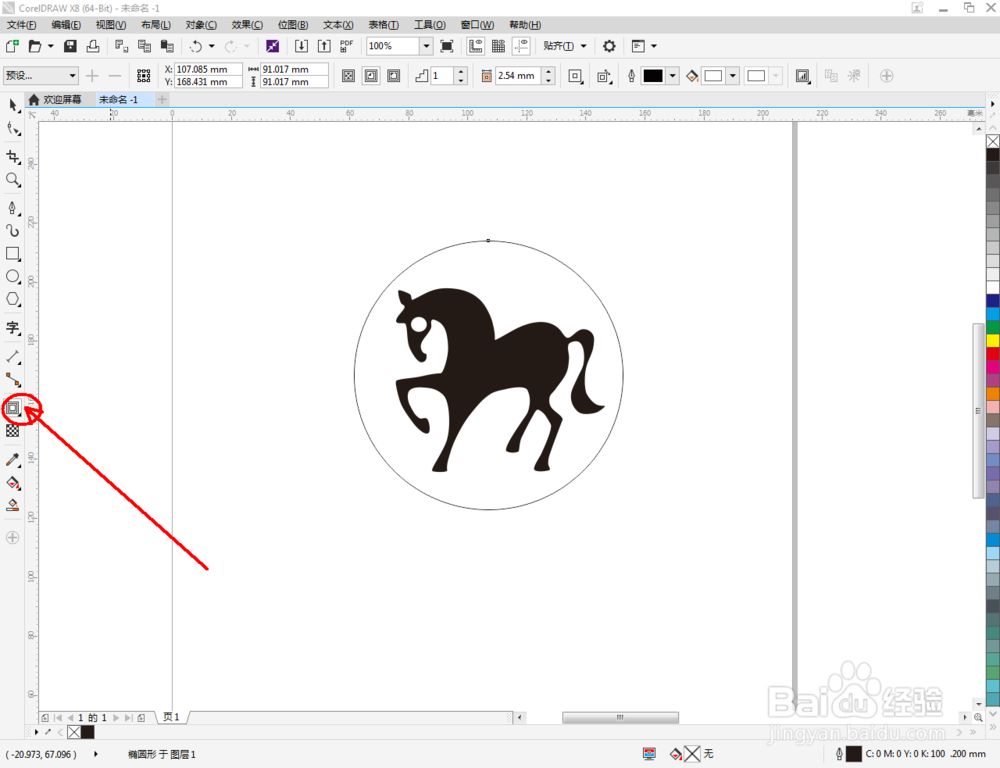
Task: Select the Transparency checkerboard tool
Action: (13, 431)
